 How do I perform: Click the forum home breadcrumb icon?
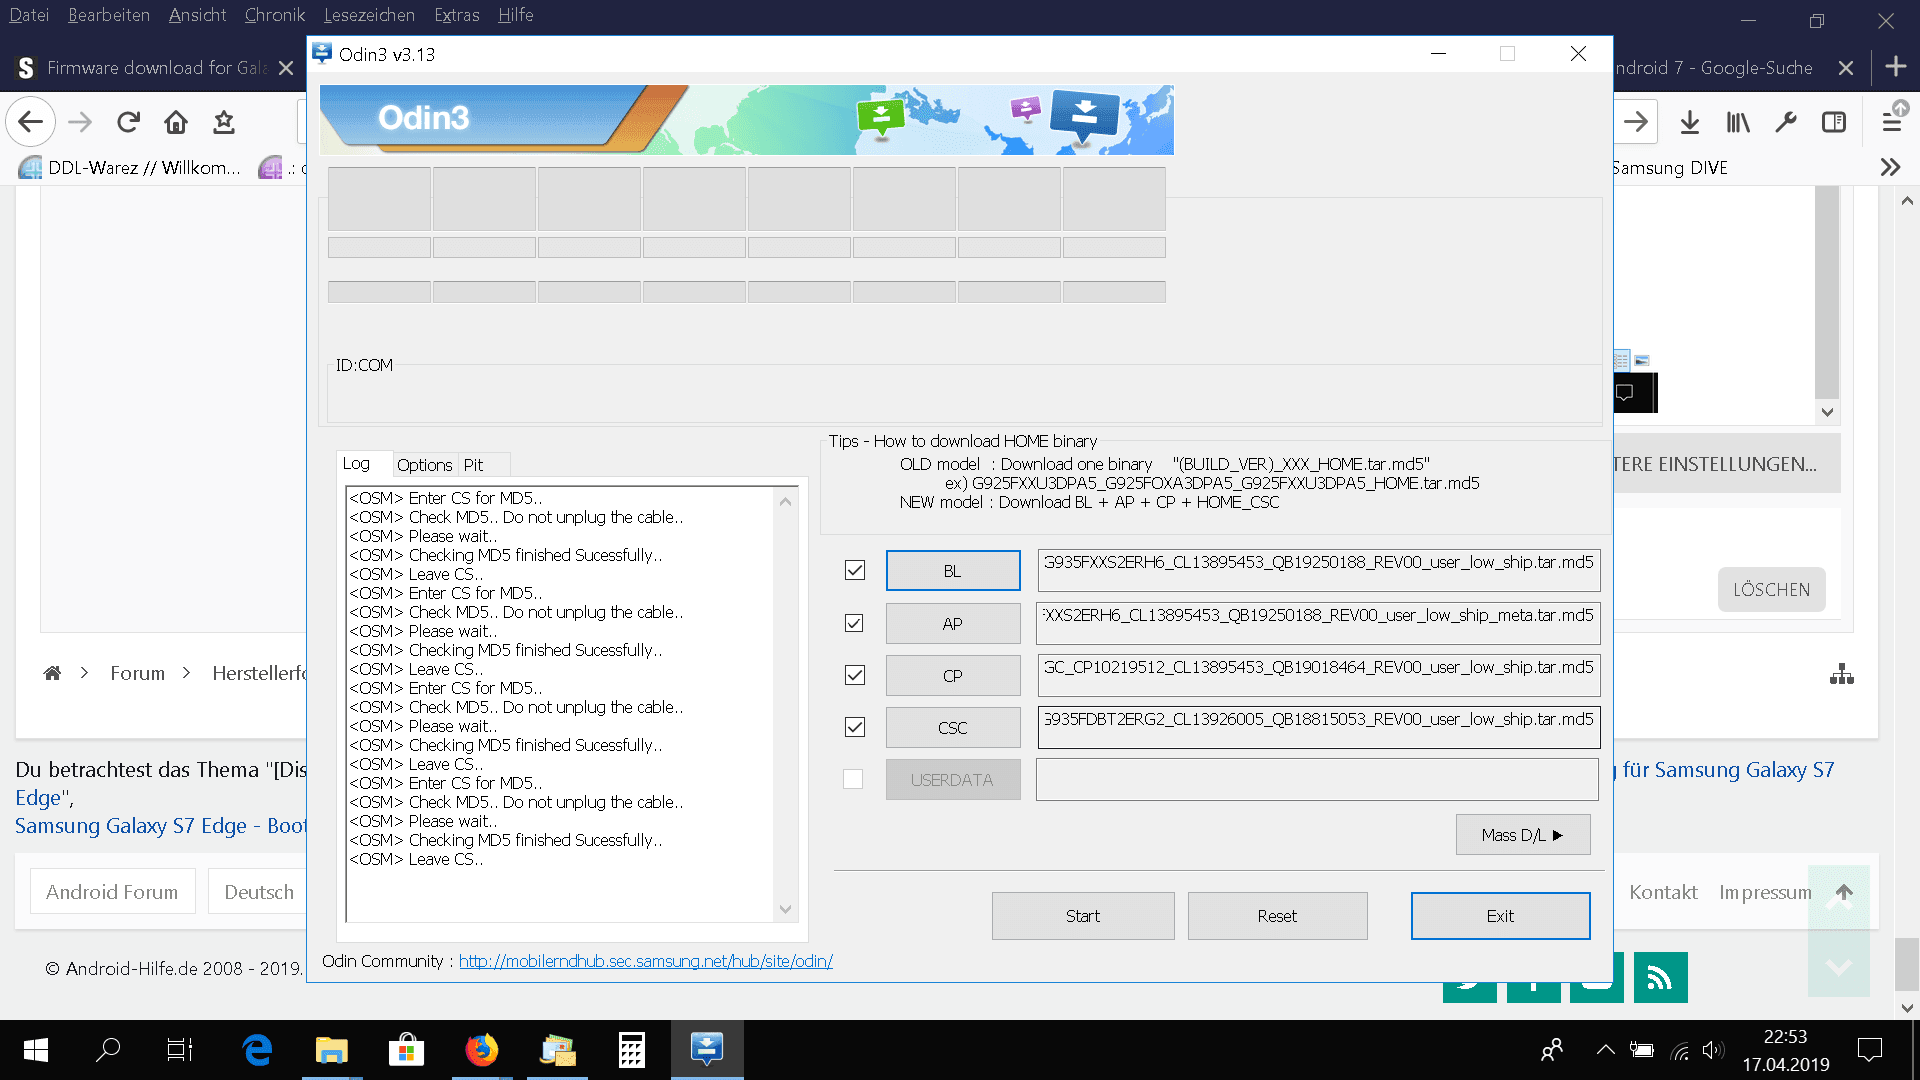tap(52, 673)
